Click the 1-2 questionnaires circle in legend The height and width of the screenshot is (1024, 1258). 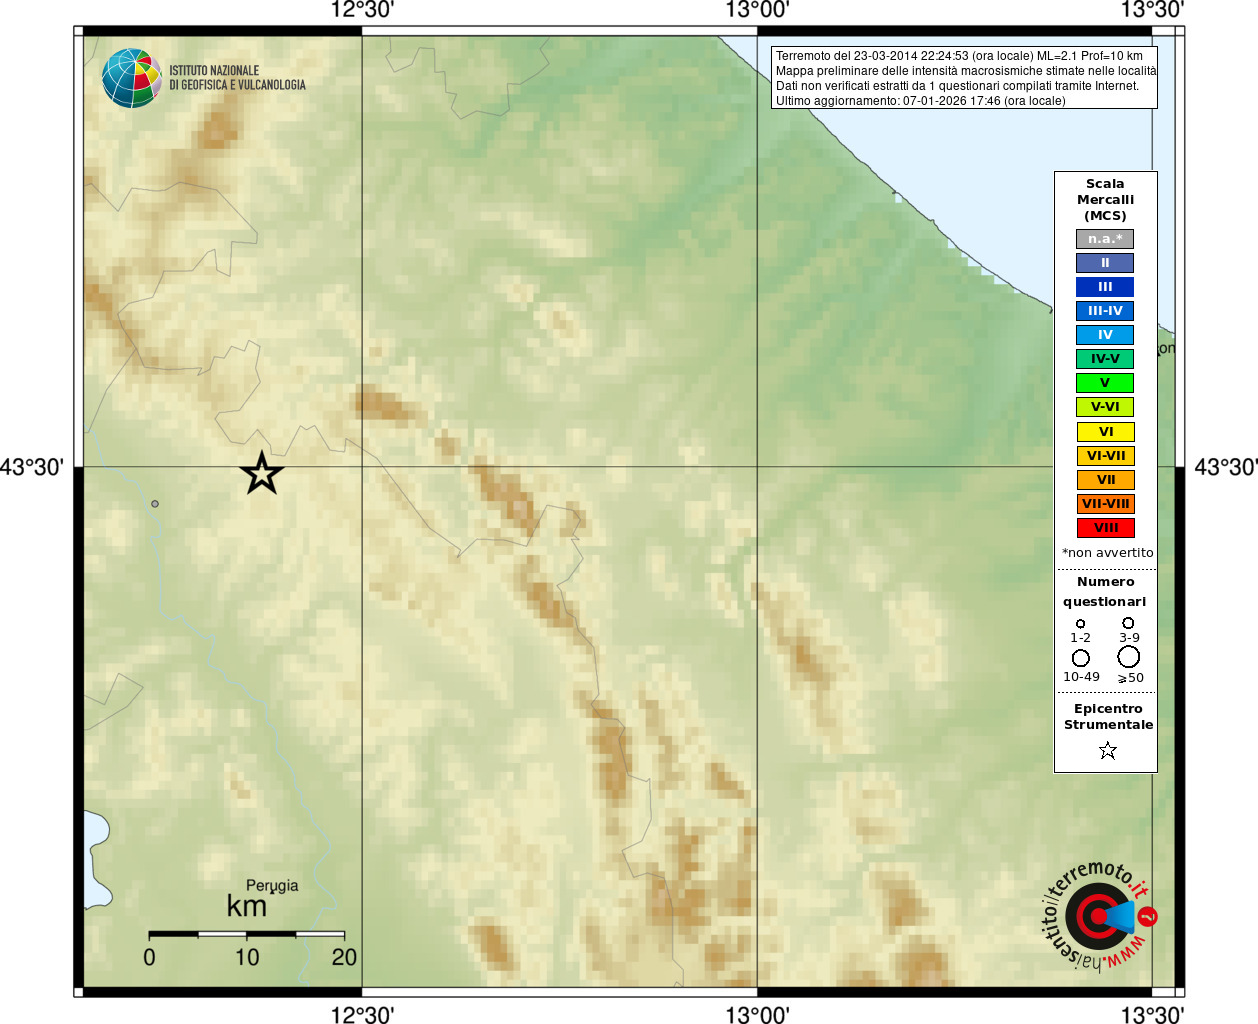[x=1080, y=624]
